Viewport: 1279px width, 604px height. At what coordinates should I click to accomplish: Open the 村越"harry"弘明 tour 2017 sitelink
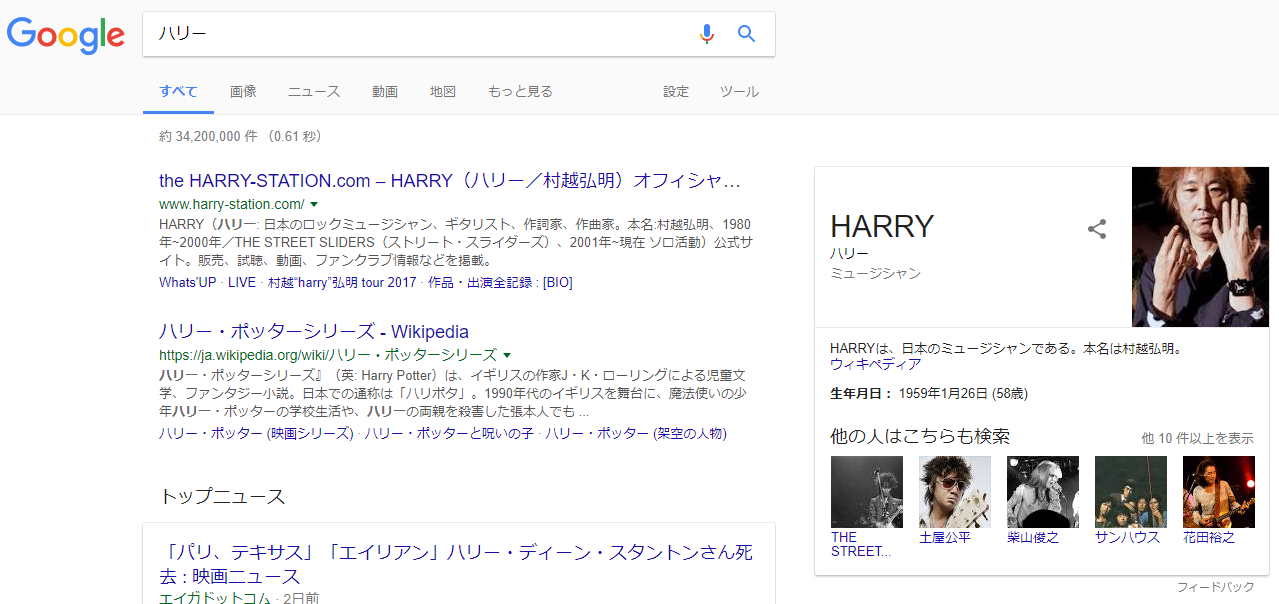click(x=342, y=283)
